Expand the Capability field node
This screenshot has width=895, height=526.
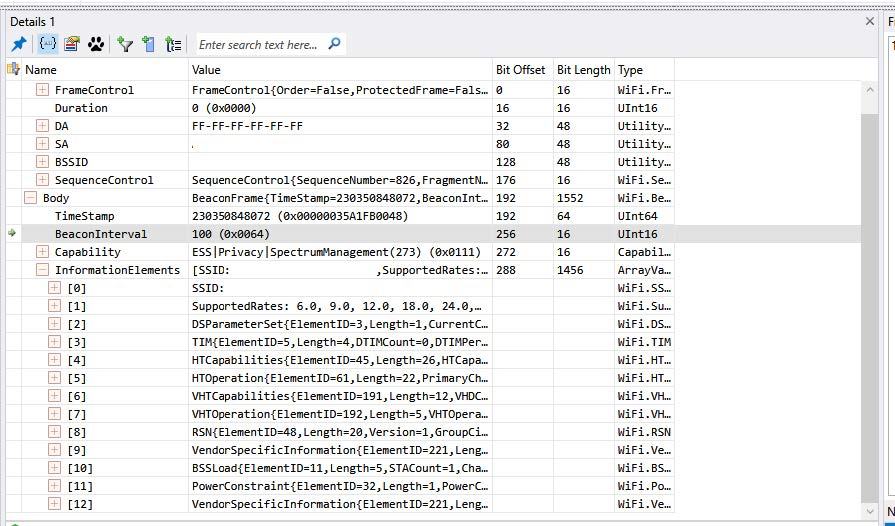coord(42,252)
